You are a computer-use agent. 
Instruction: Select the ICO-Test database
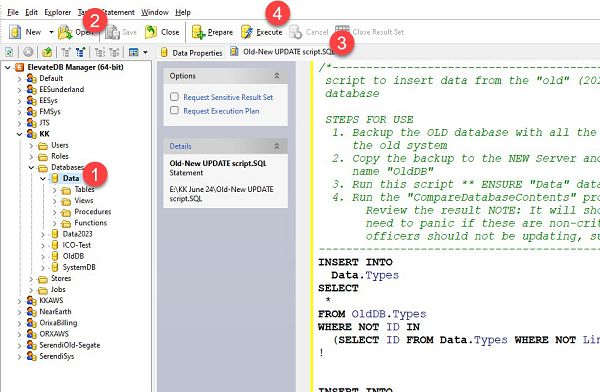coord(77,245)
